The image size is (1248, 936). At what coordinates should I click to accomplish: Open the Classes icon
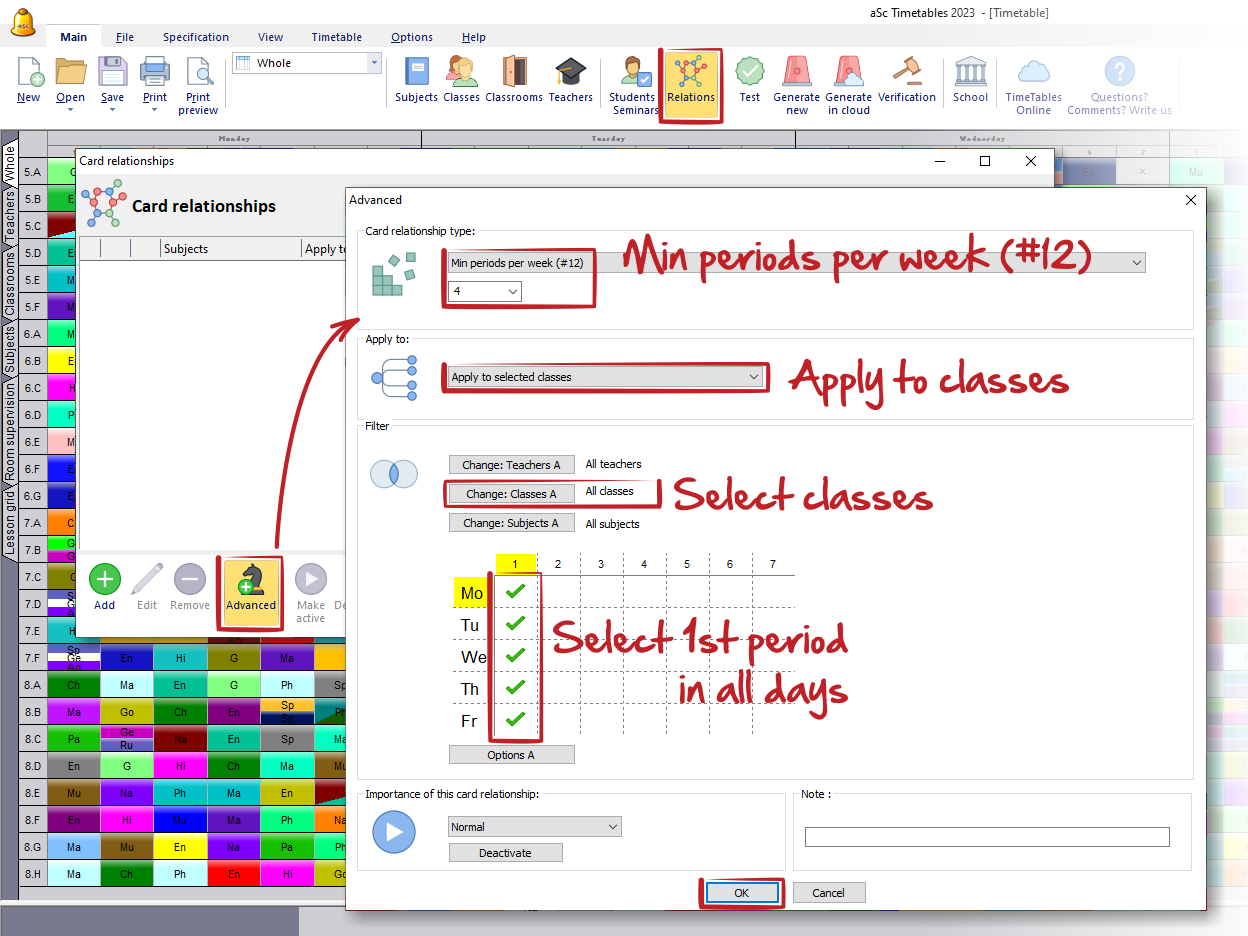click(x=461, y=72)
